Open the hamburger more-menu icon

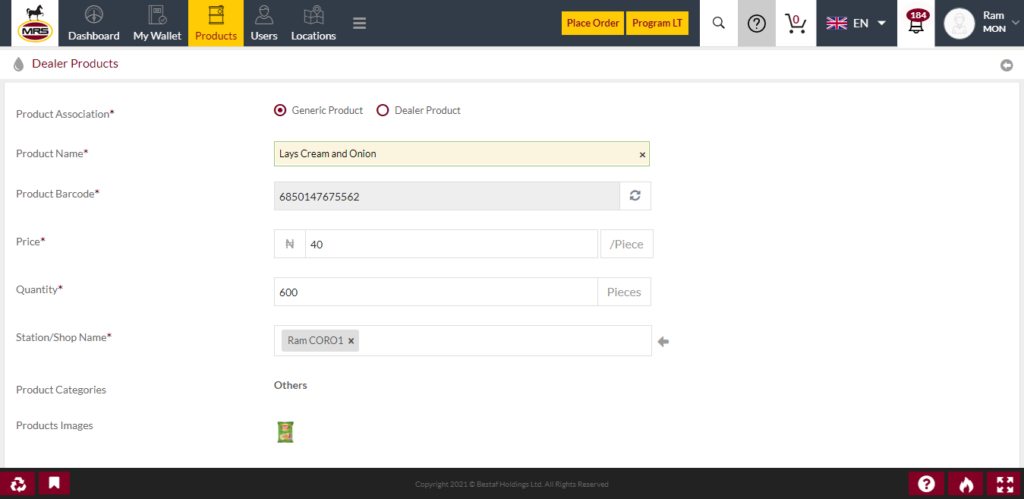tap(359, 23)
